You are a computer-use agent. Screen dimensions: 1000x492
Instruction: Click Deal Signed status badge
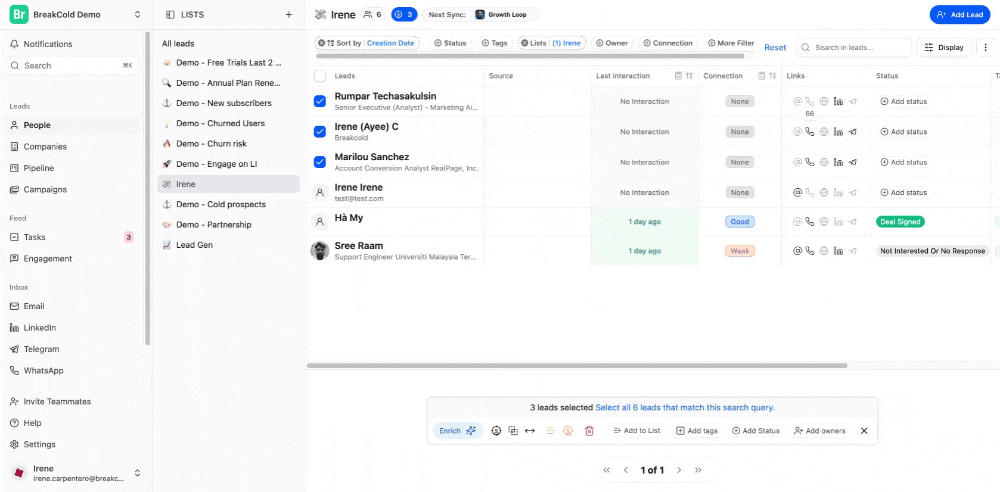click(x=900, y=222)
